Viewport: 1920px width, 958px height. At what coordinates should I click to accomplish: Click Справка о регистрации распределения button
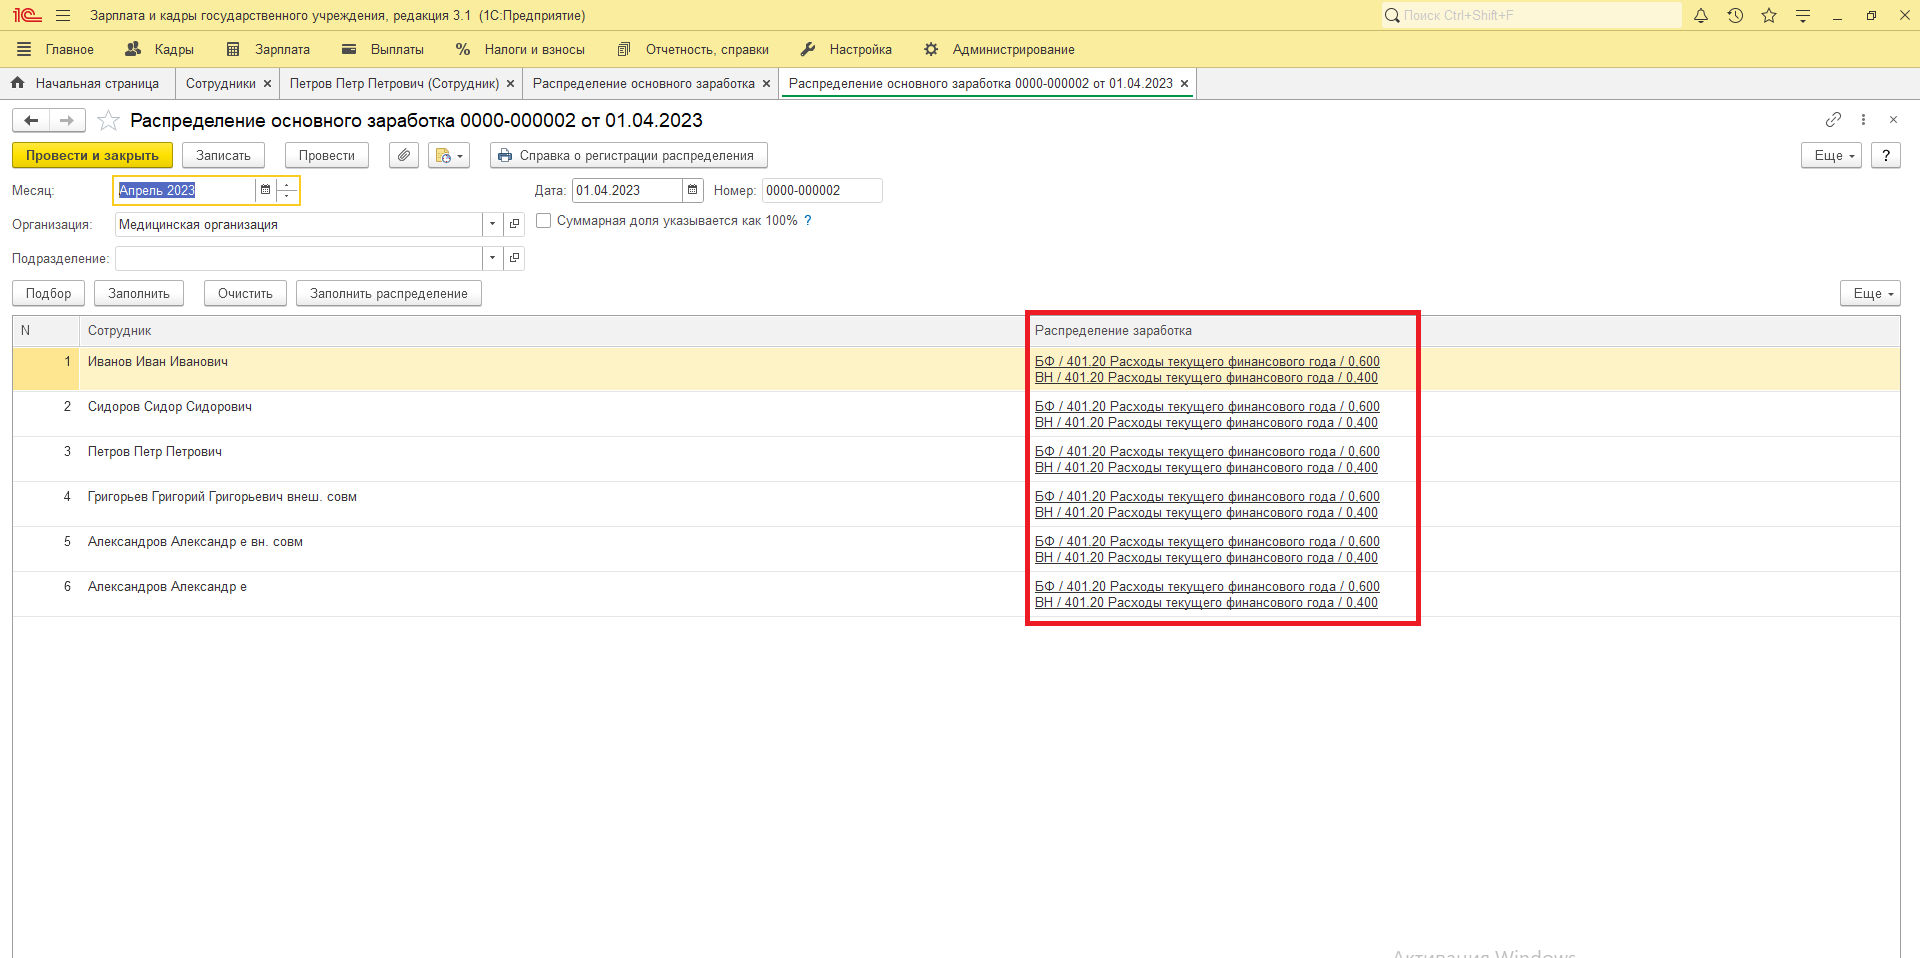coord(629,156)
